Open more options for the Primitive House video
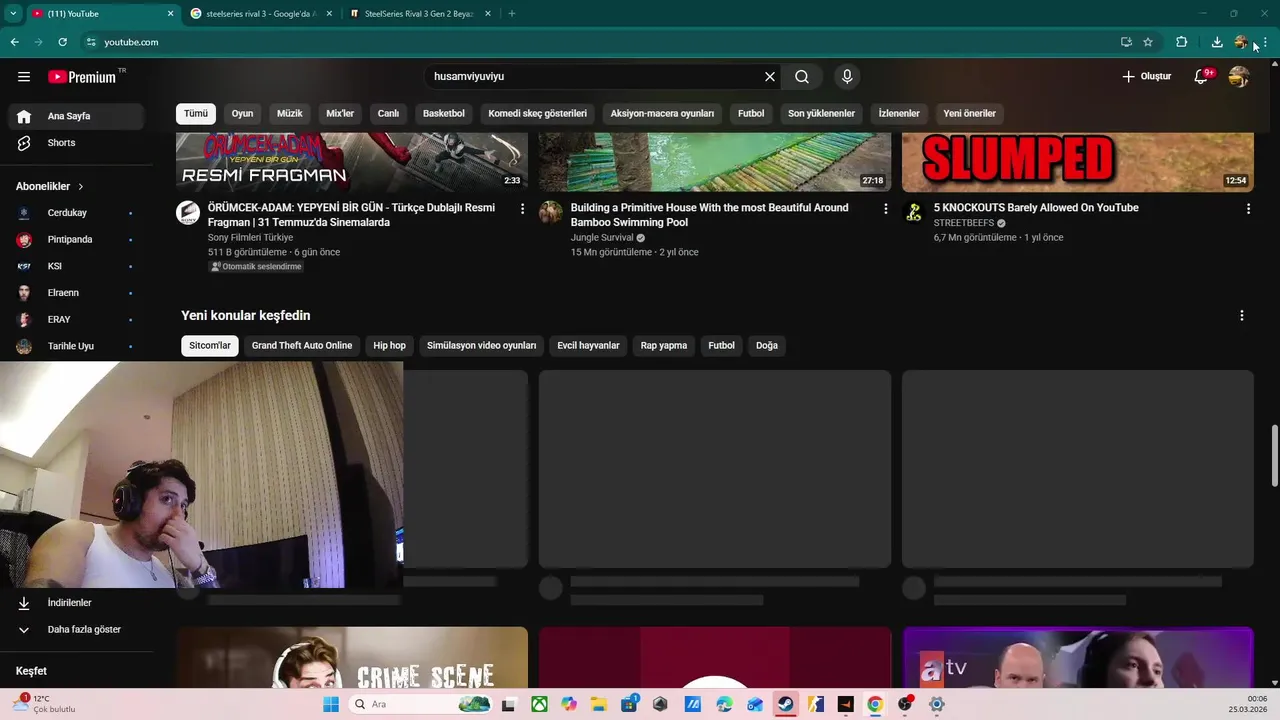 pyautogui.click(x=885, y=208)
